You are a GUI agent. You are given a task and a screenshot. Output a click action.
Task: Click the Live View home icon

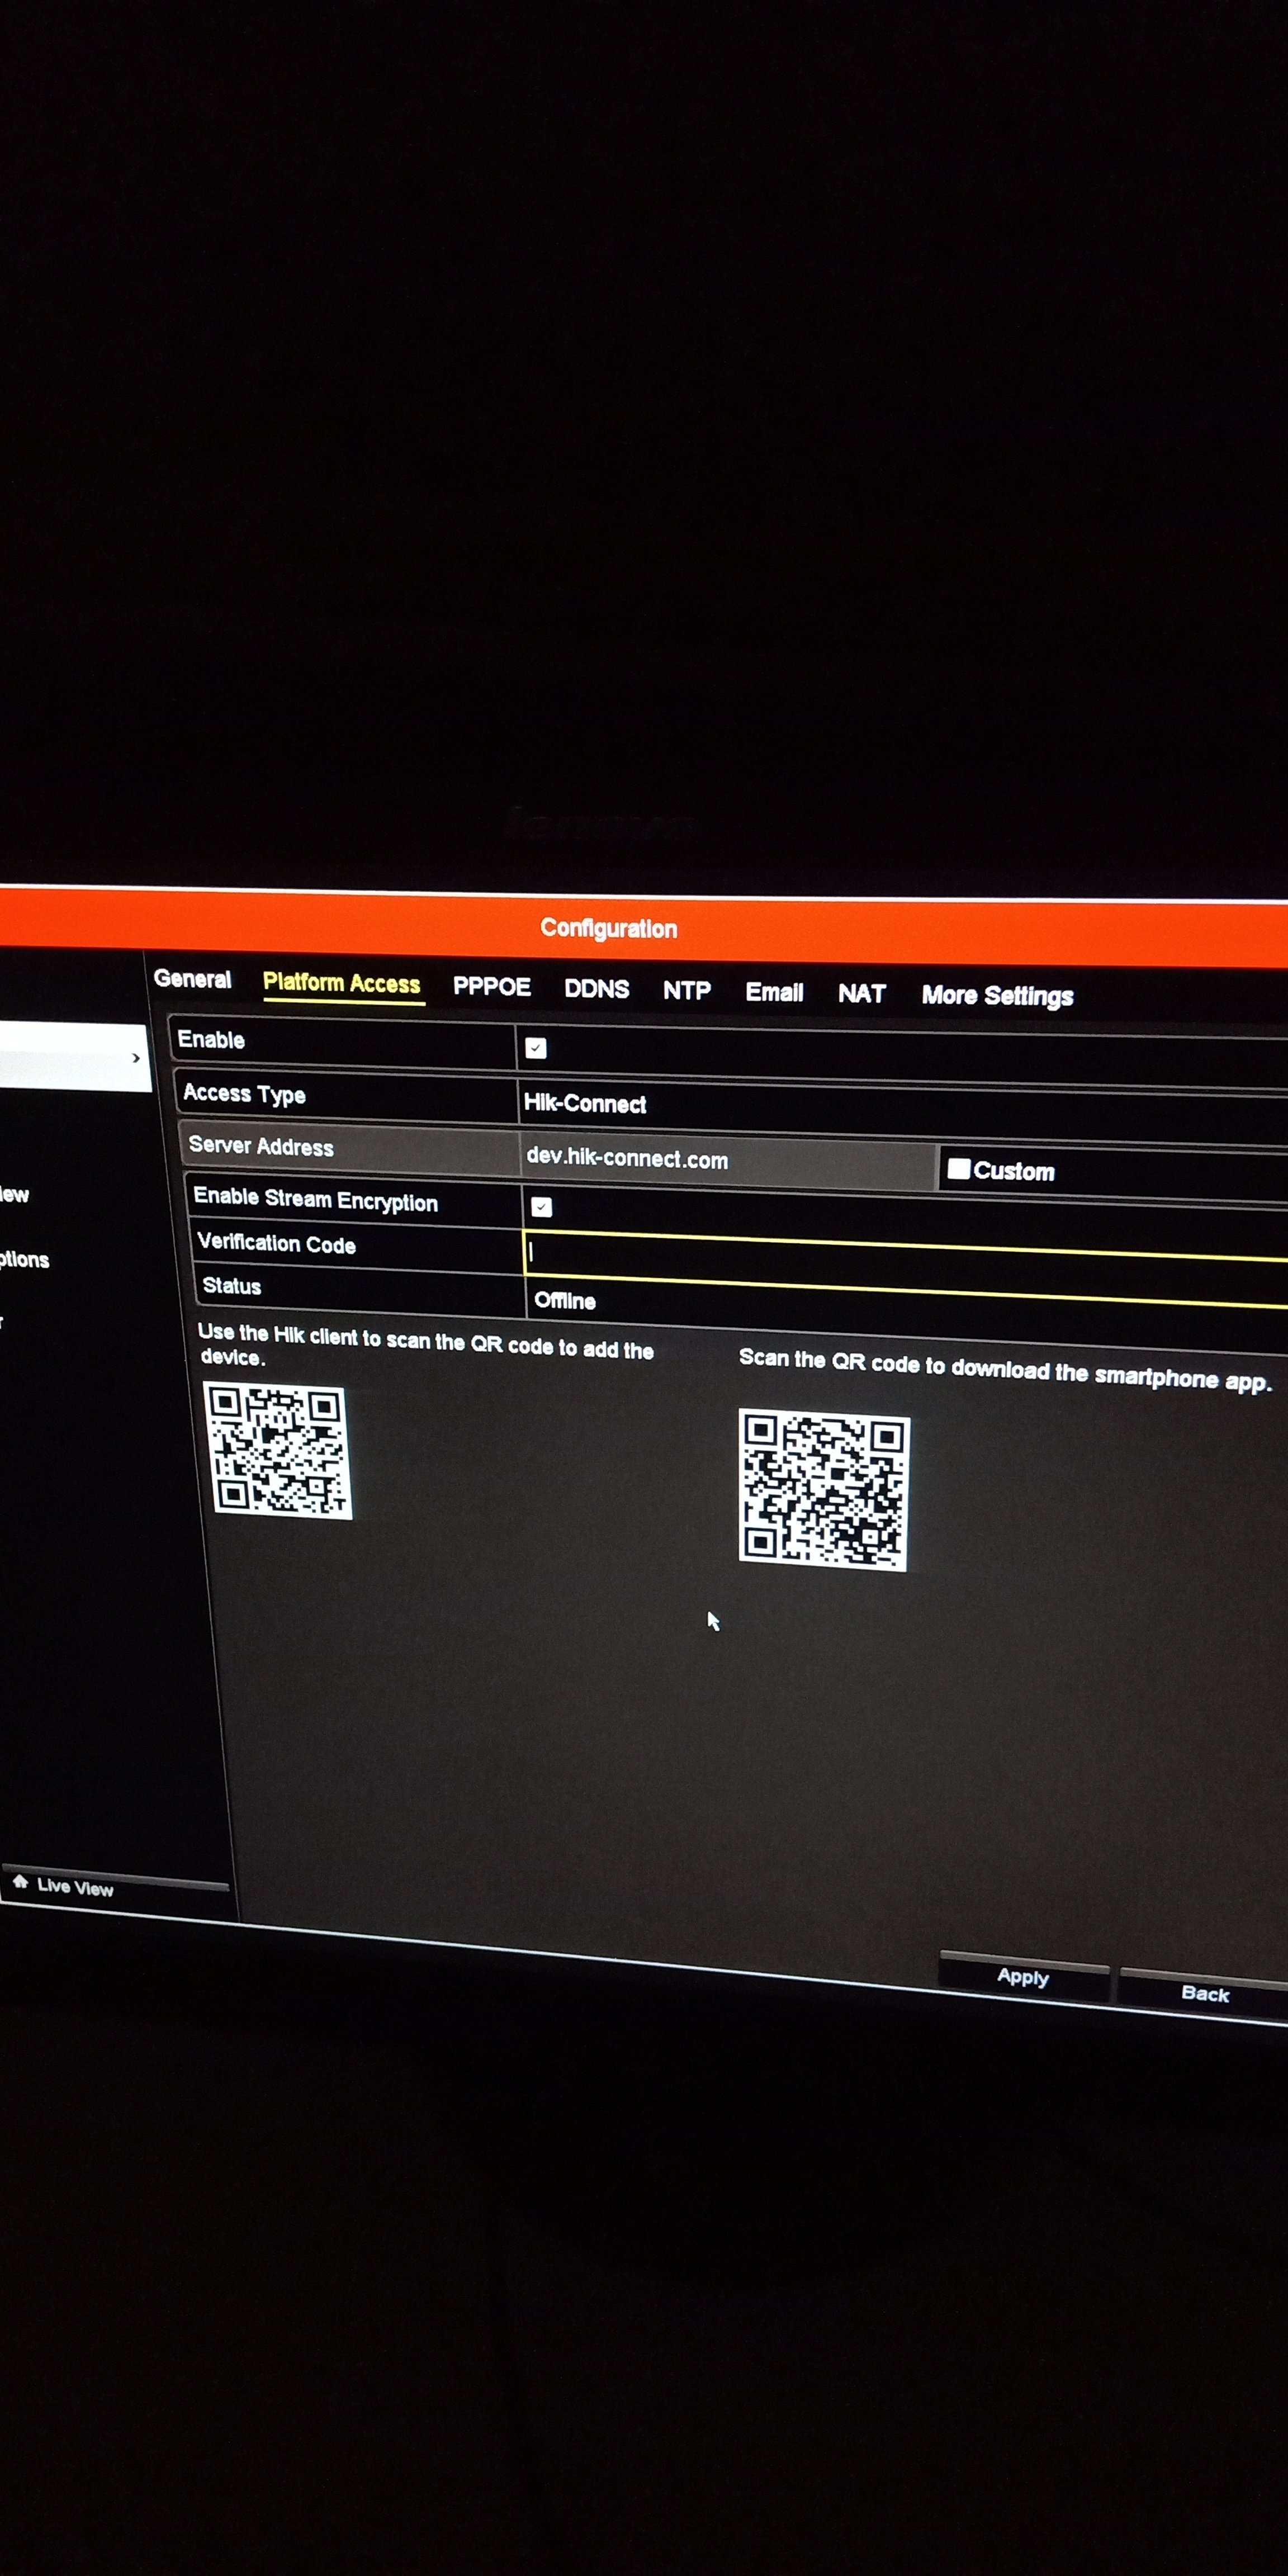pos(20,1882)
